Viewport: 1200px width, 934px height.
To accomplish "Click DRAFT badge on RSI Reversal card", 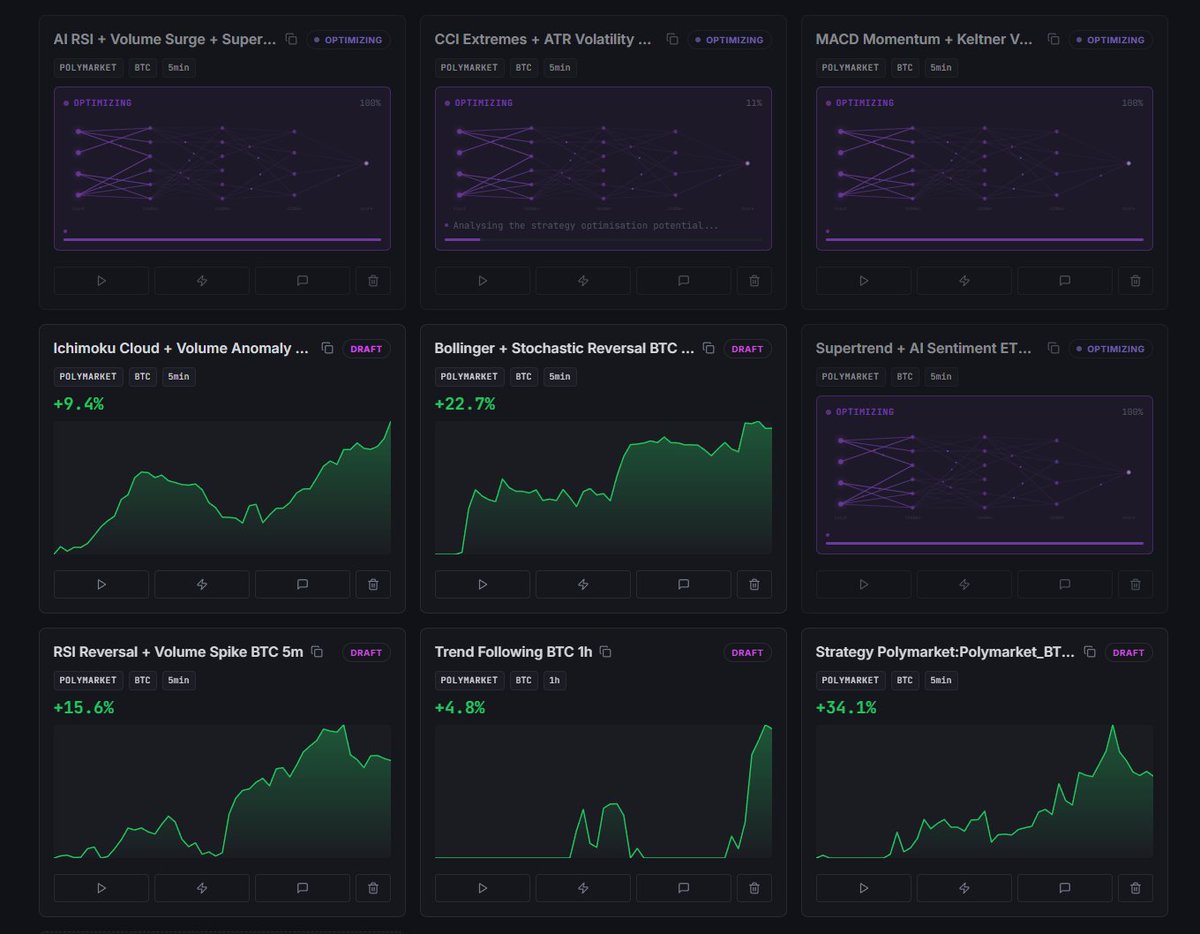I will (366, 652).
